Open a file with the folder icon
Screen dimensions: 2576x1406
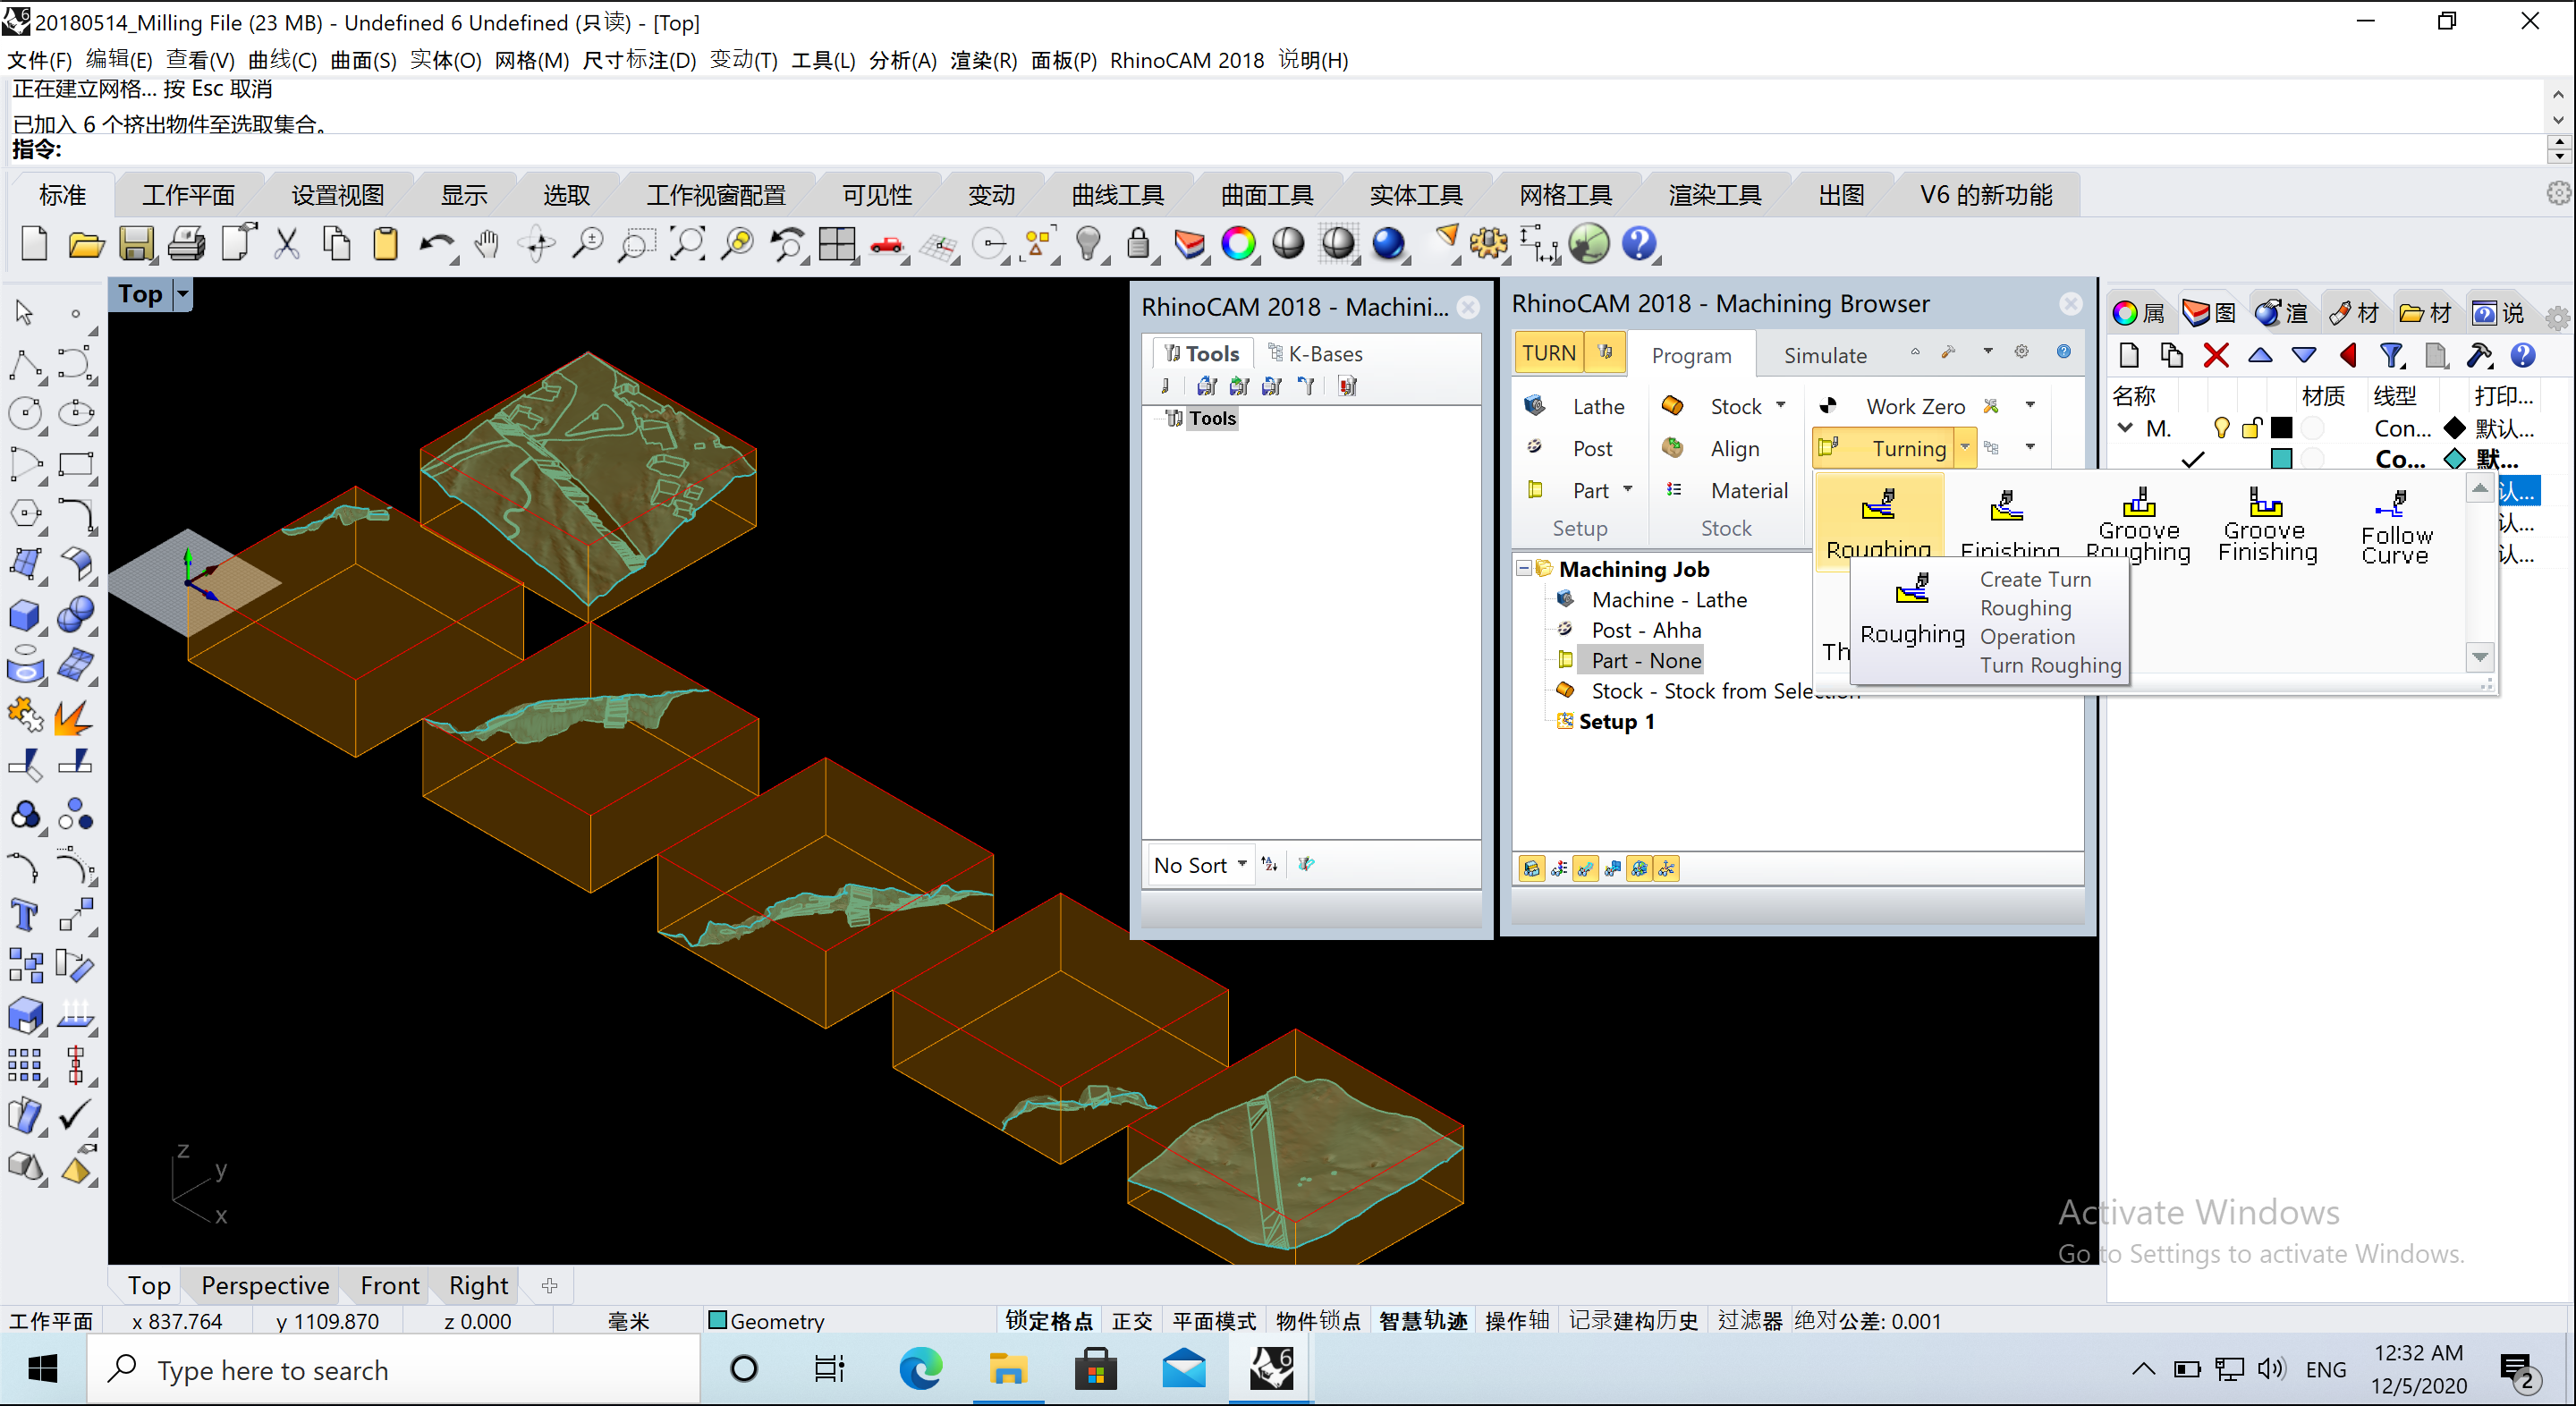[85, 244]
